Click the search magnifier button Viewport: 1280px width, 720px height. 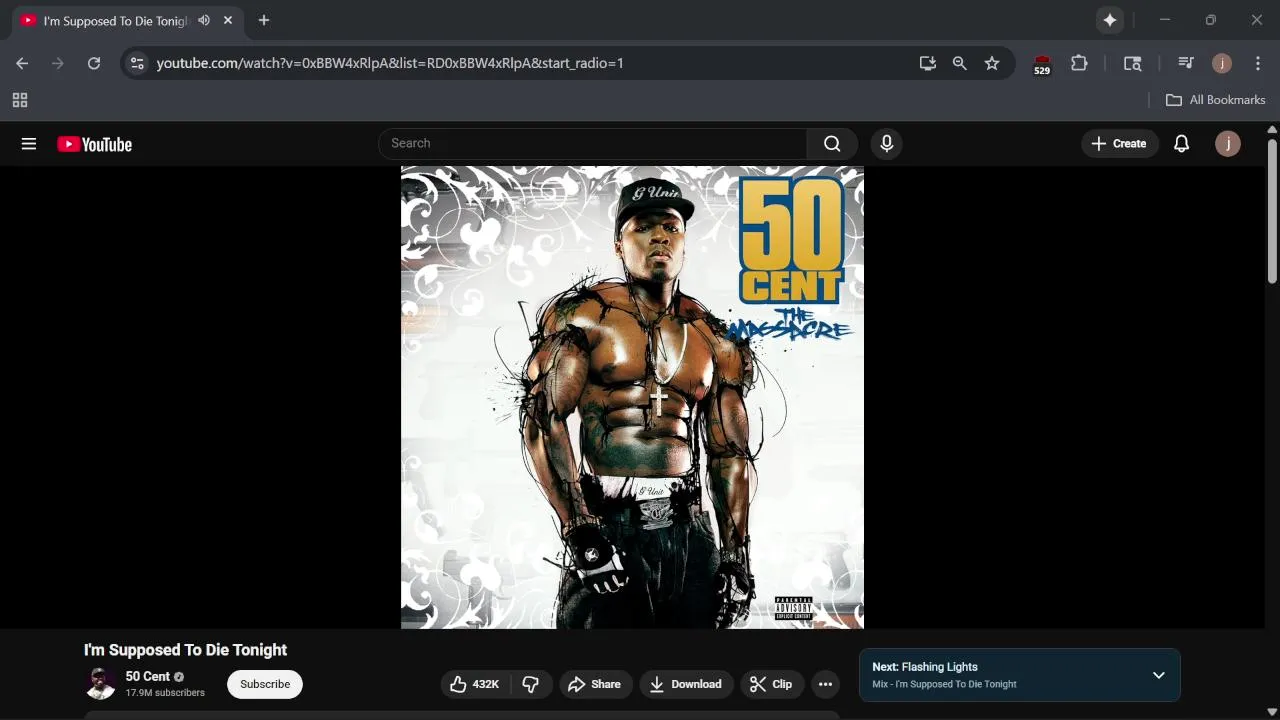(x=832, y=144)
